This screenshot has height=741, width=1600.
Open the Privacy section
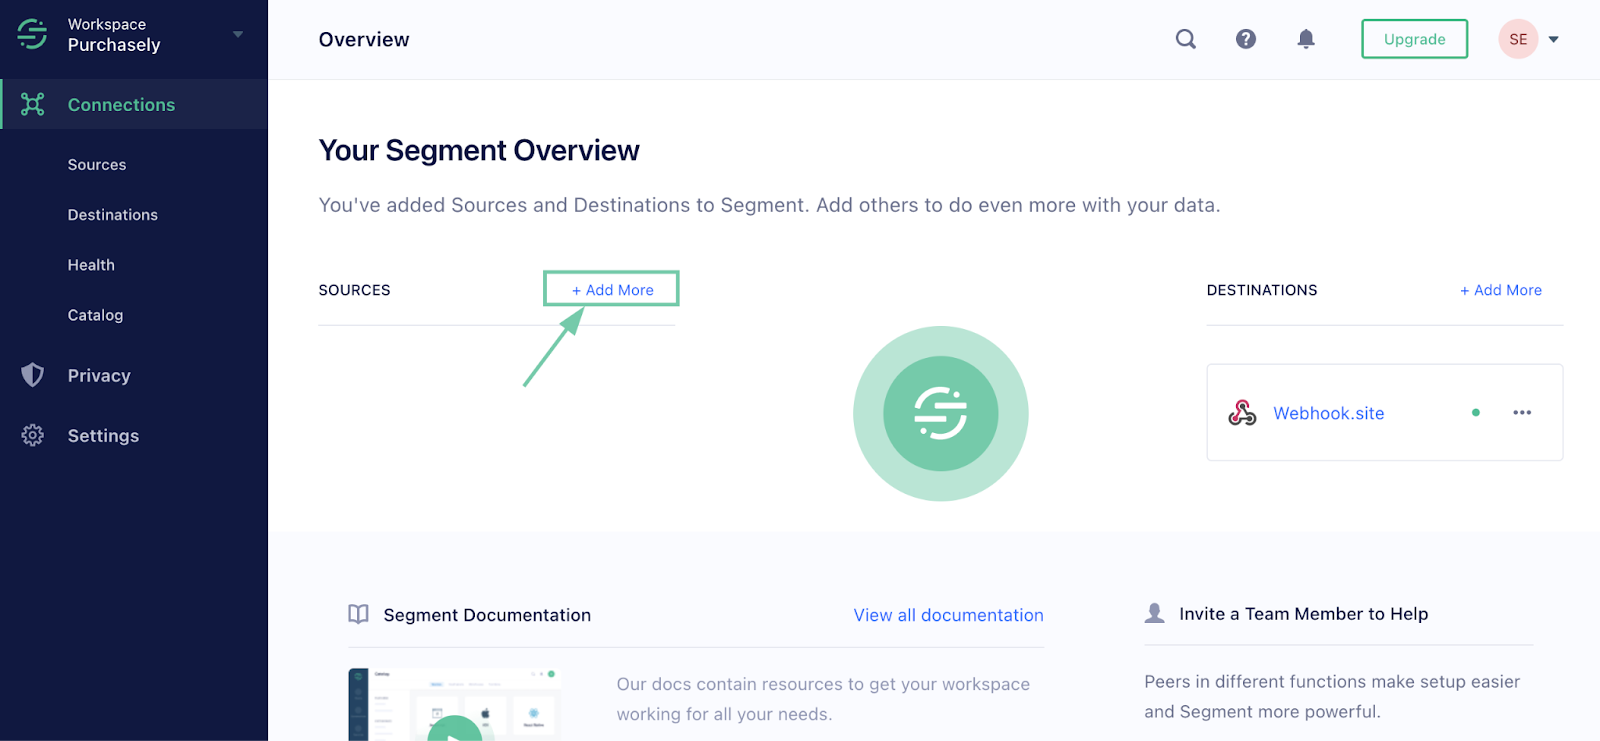[x=99, y=376]
